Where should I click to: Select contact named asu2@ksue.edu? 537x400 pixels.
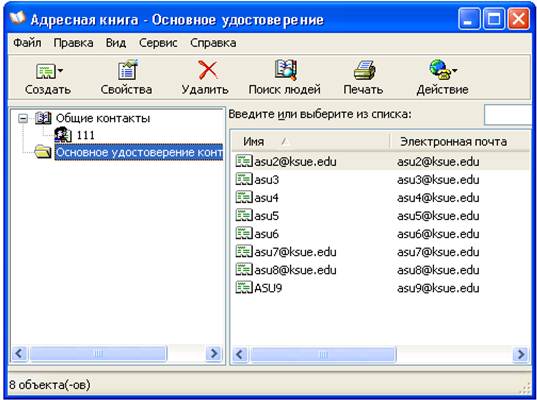click(295, 162)
